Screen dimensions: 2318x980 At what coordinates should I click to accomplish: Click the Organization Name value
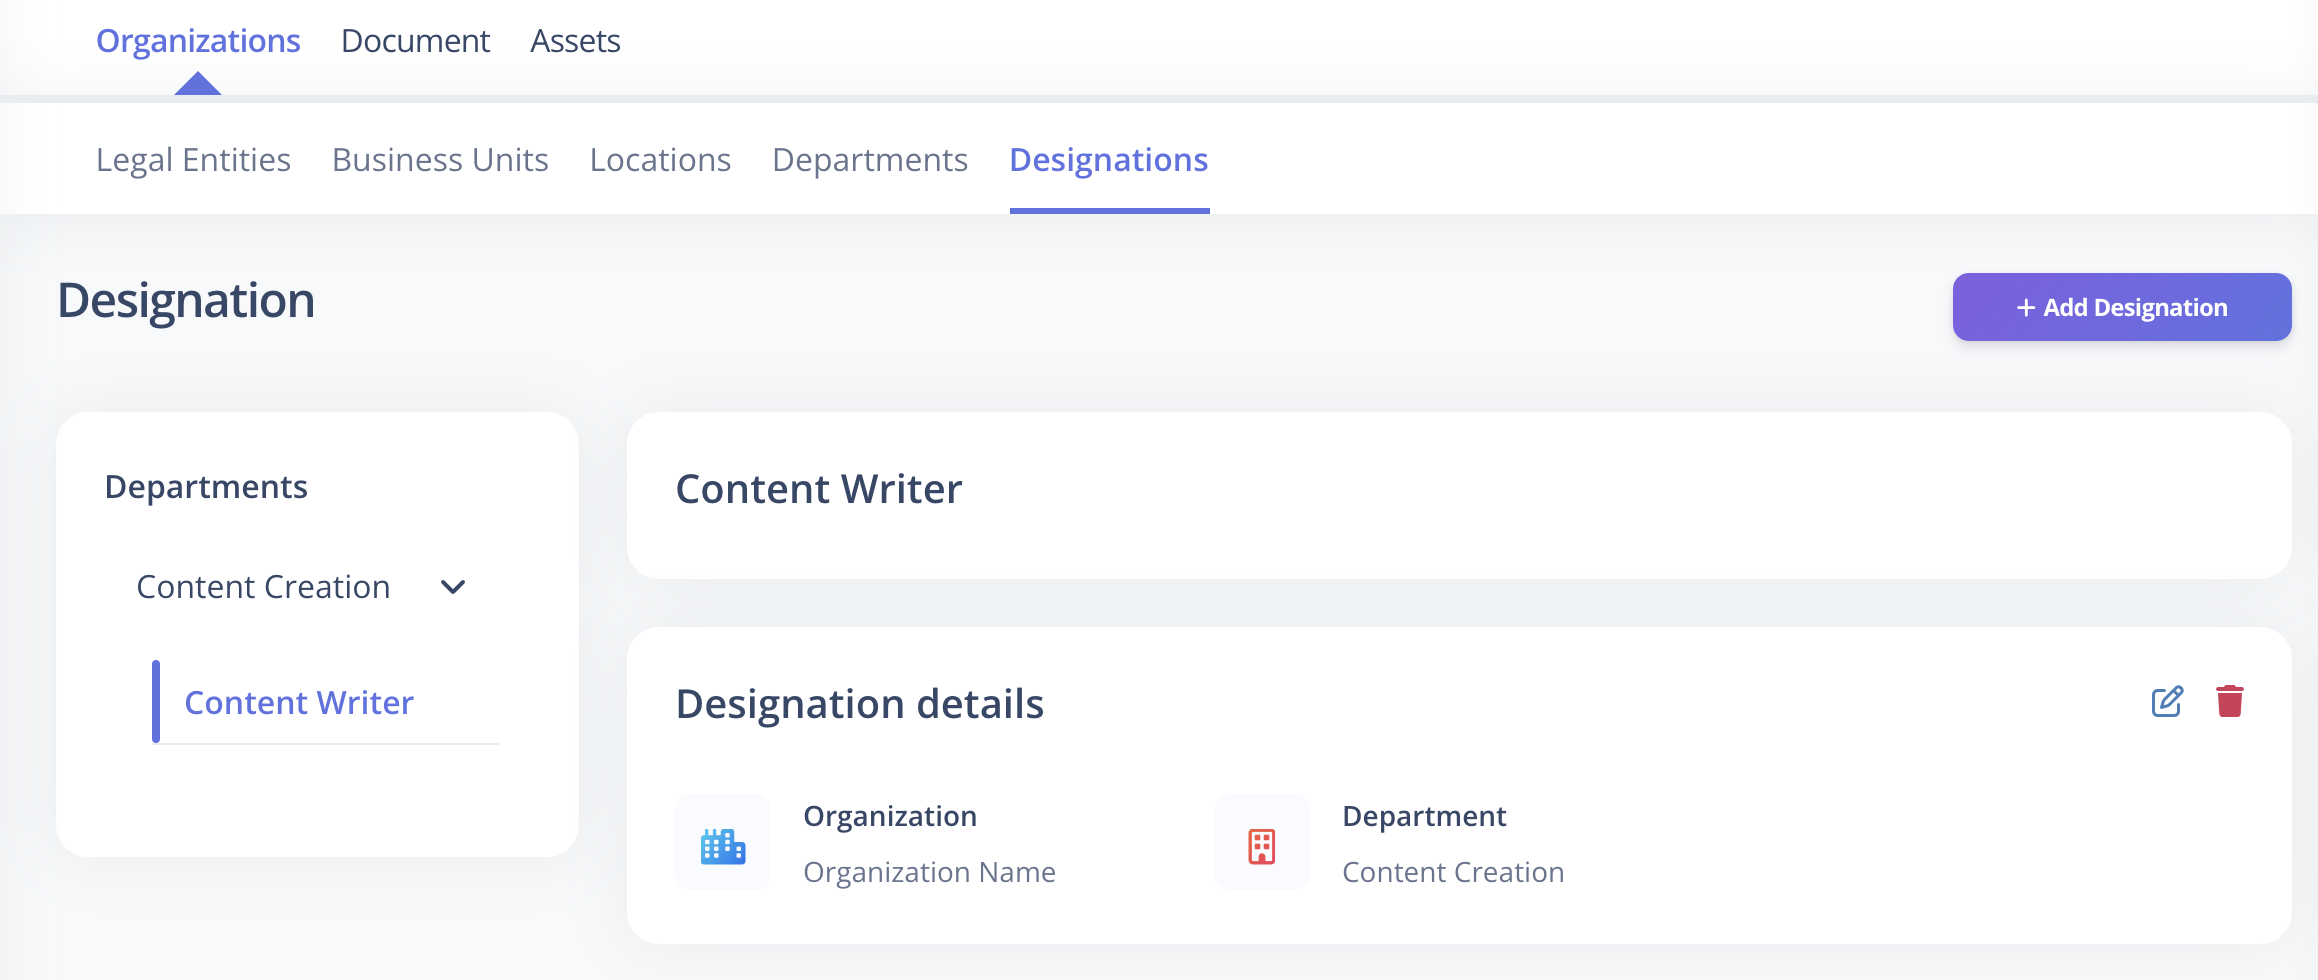pos(929,872)
